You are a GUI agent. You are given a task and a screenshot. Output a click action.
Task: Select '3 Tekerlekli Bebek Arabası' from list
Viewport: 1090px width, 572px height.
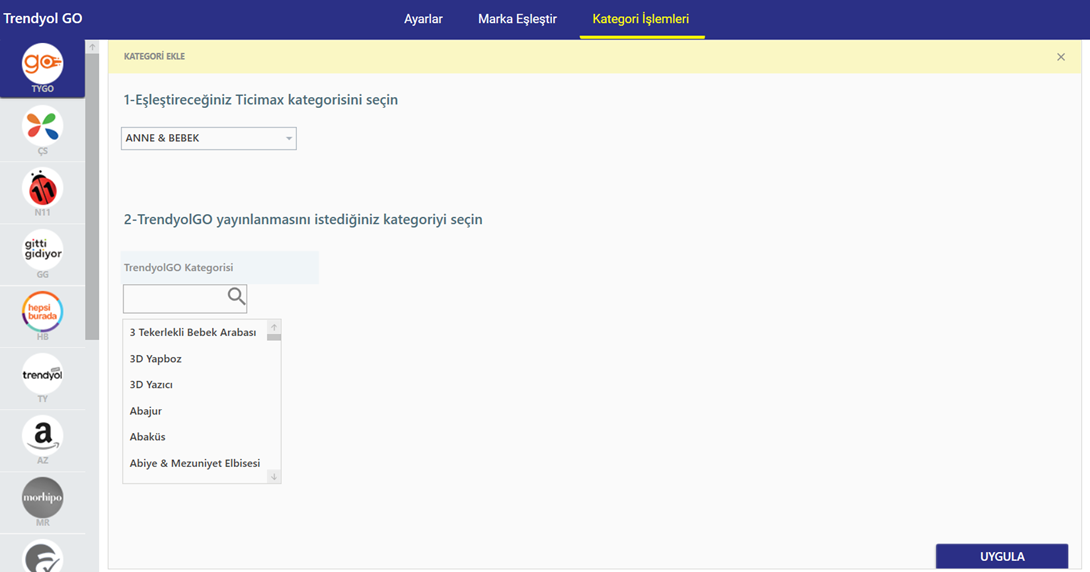[x=195, y=333]
